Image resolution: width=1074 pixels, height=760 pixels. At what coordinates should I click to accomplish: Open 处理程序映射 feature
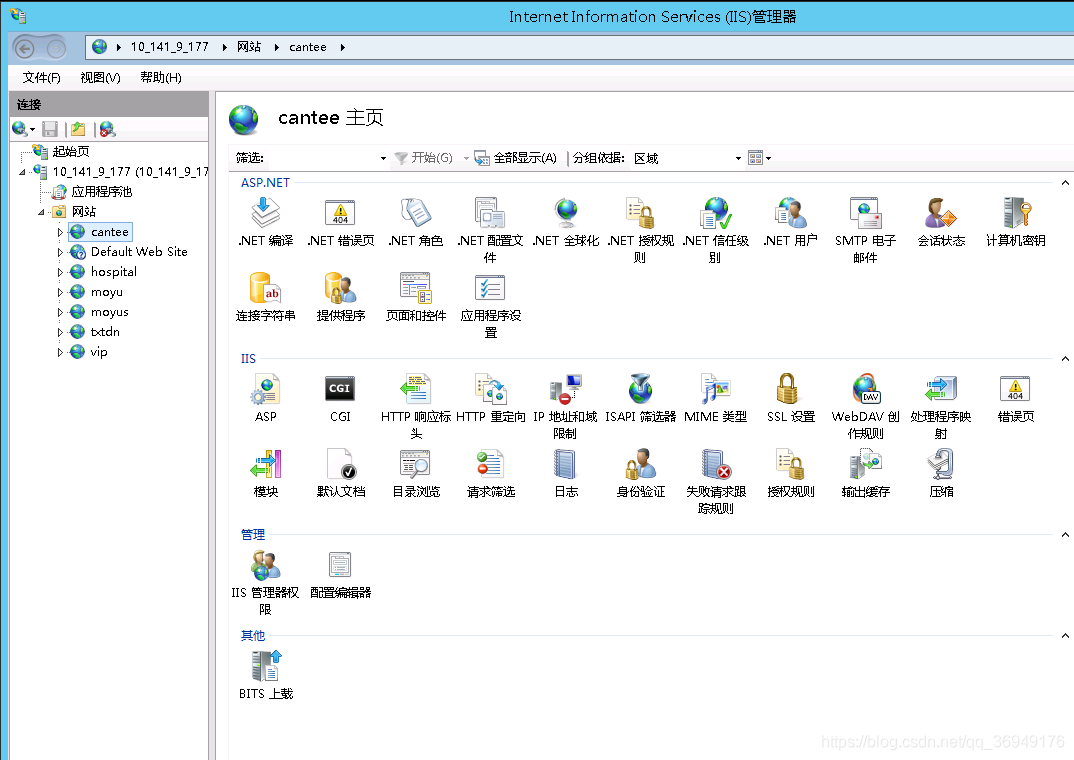(940, 406)
